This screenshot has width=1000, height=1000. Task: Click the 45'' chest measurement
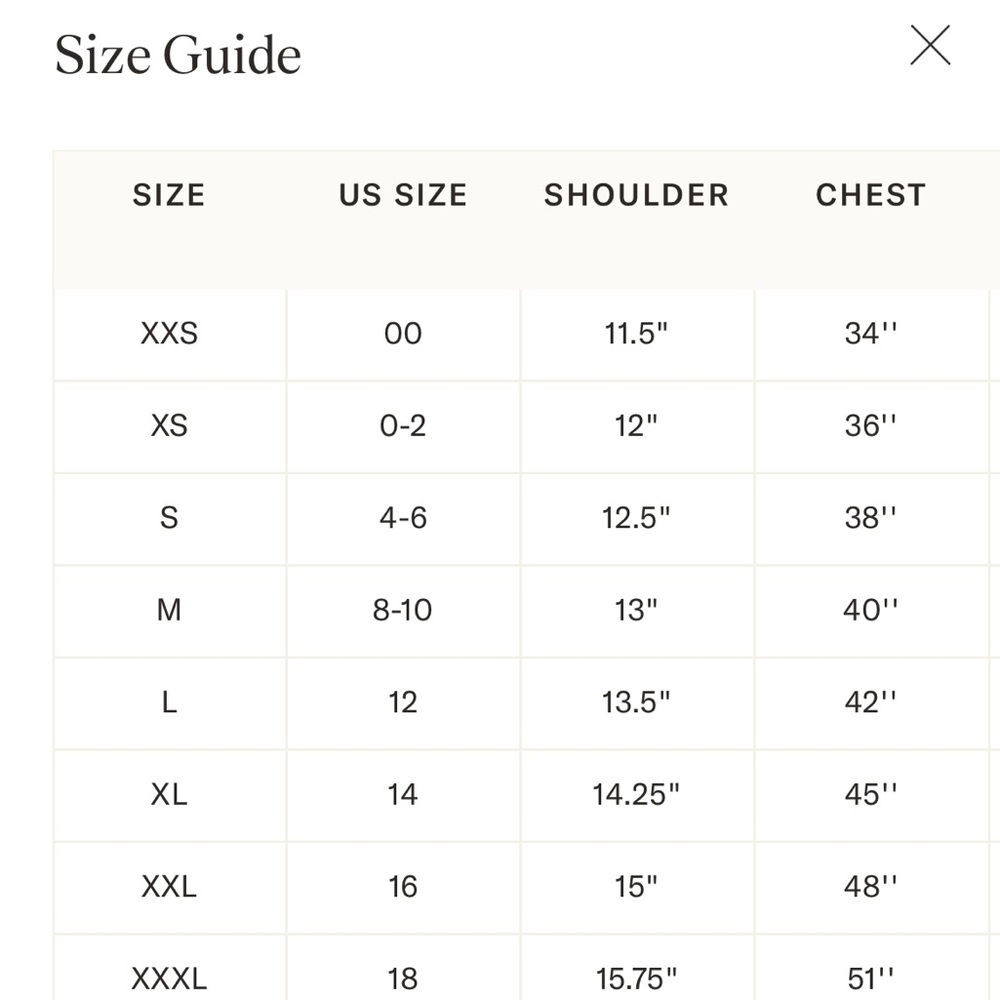pyautogui.click(x=871, y=794)
